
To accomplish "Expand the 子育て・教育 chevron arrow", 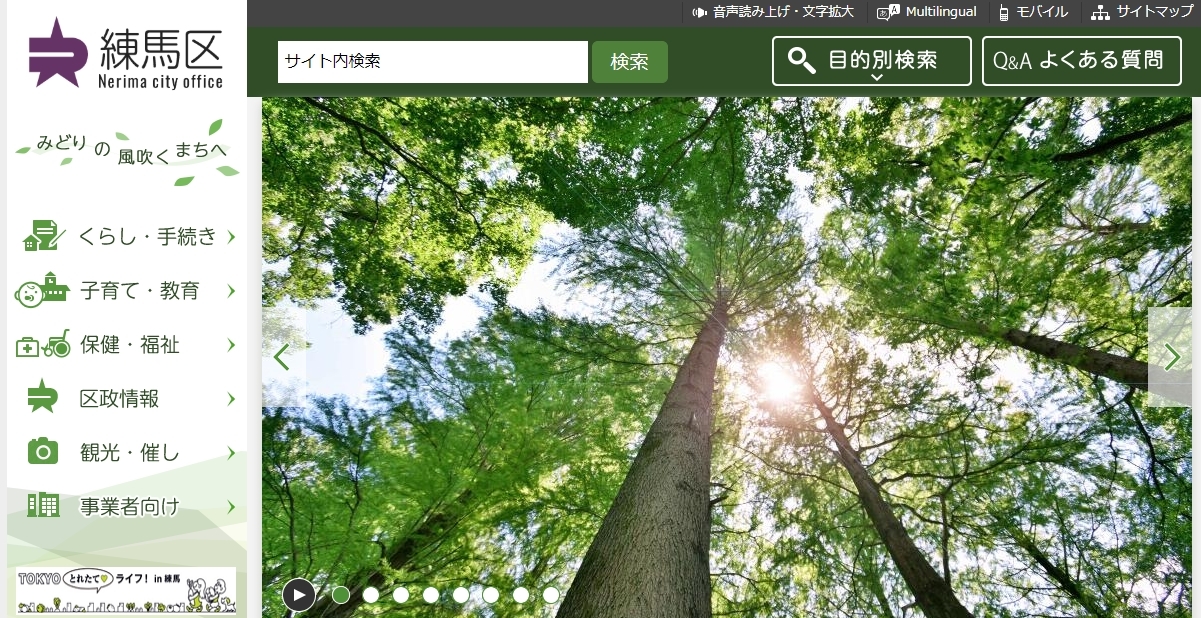I will tap(231, 291).
